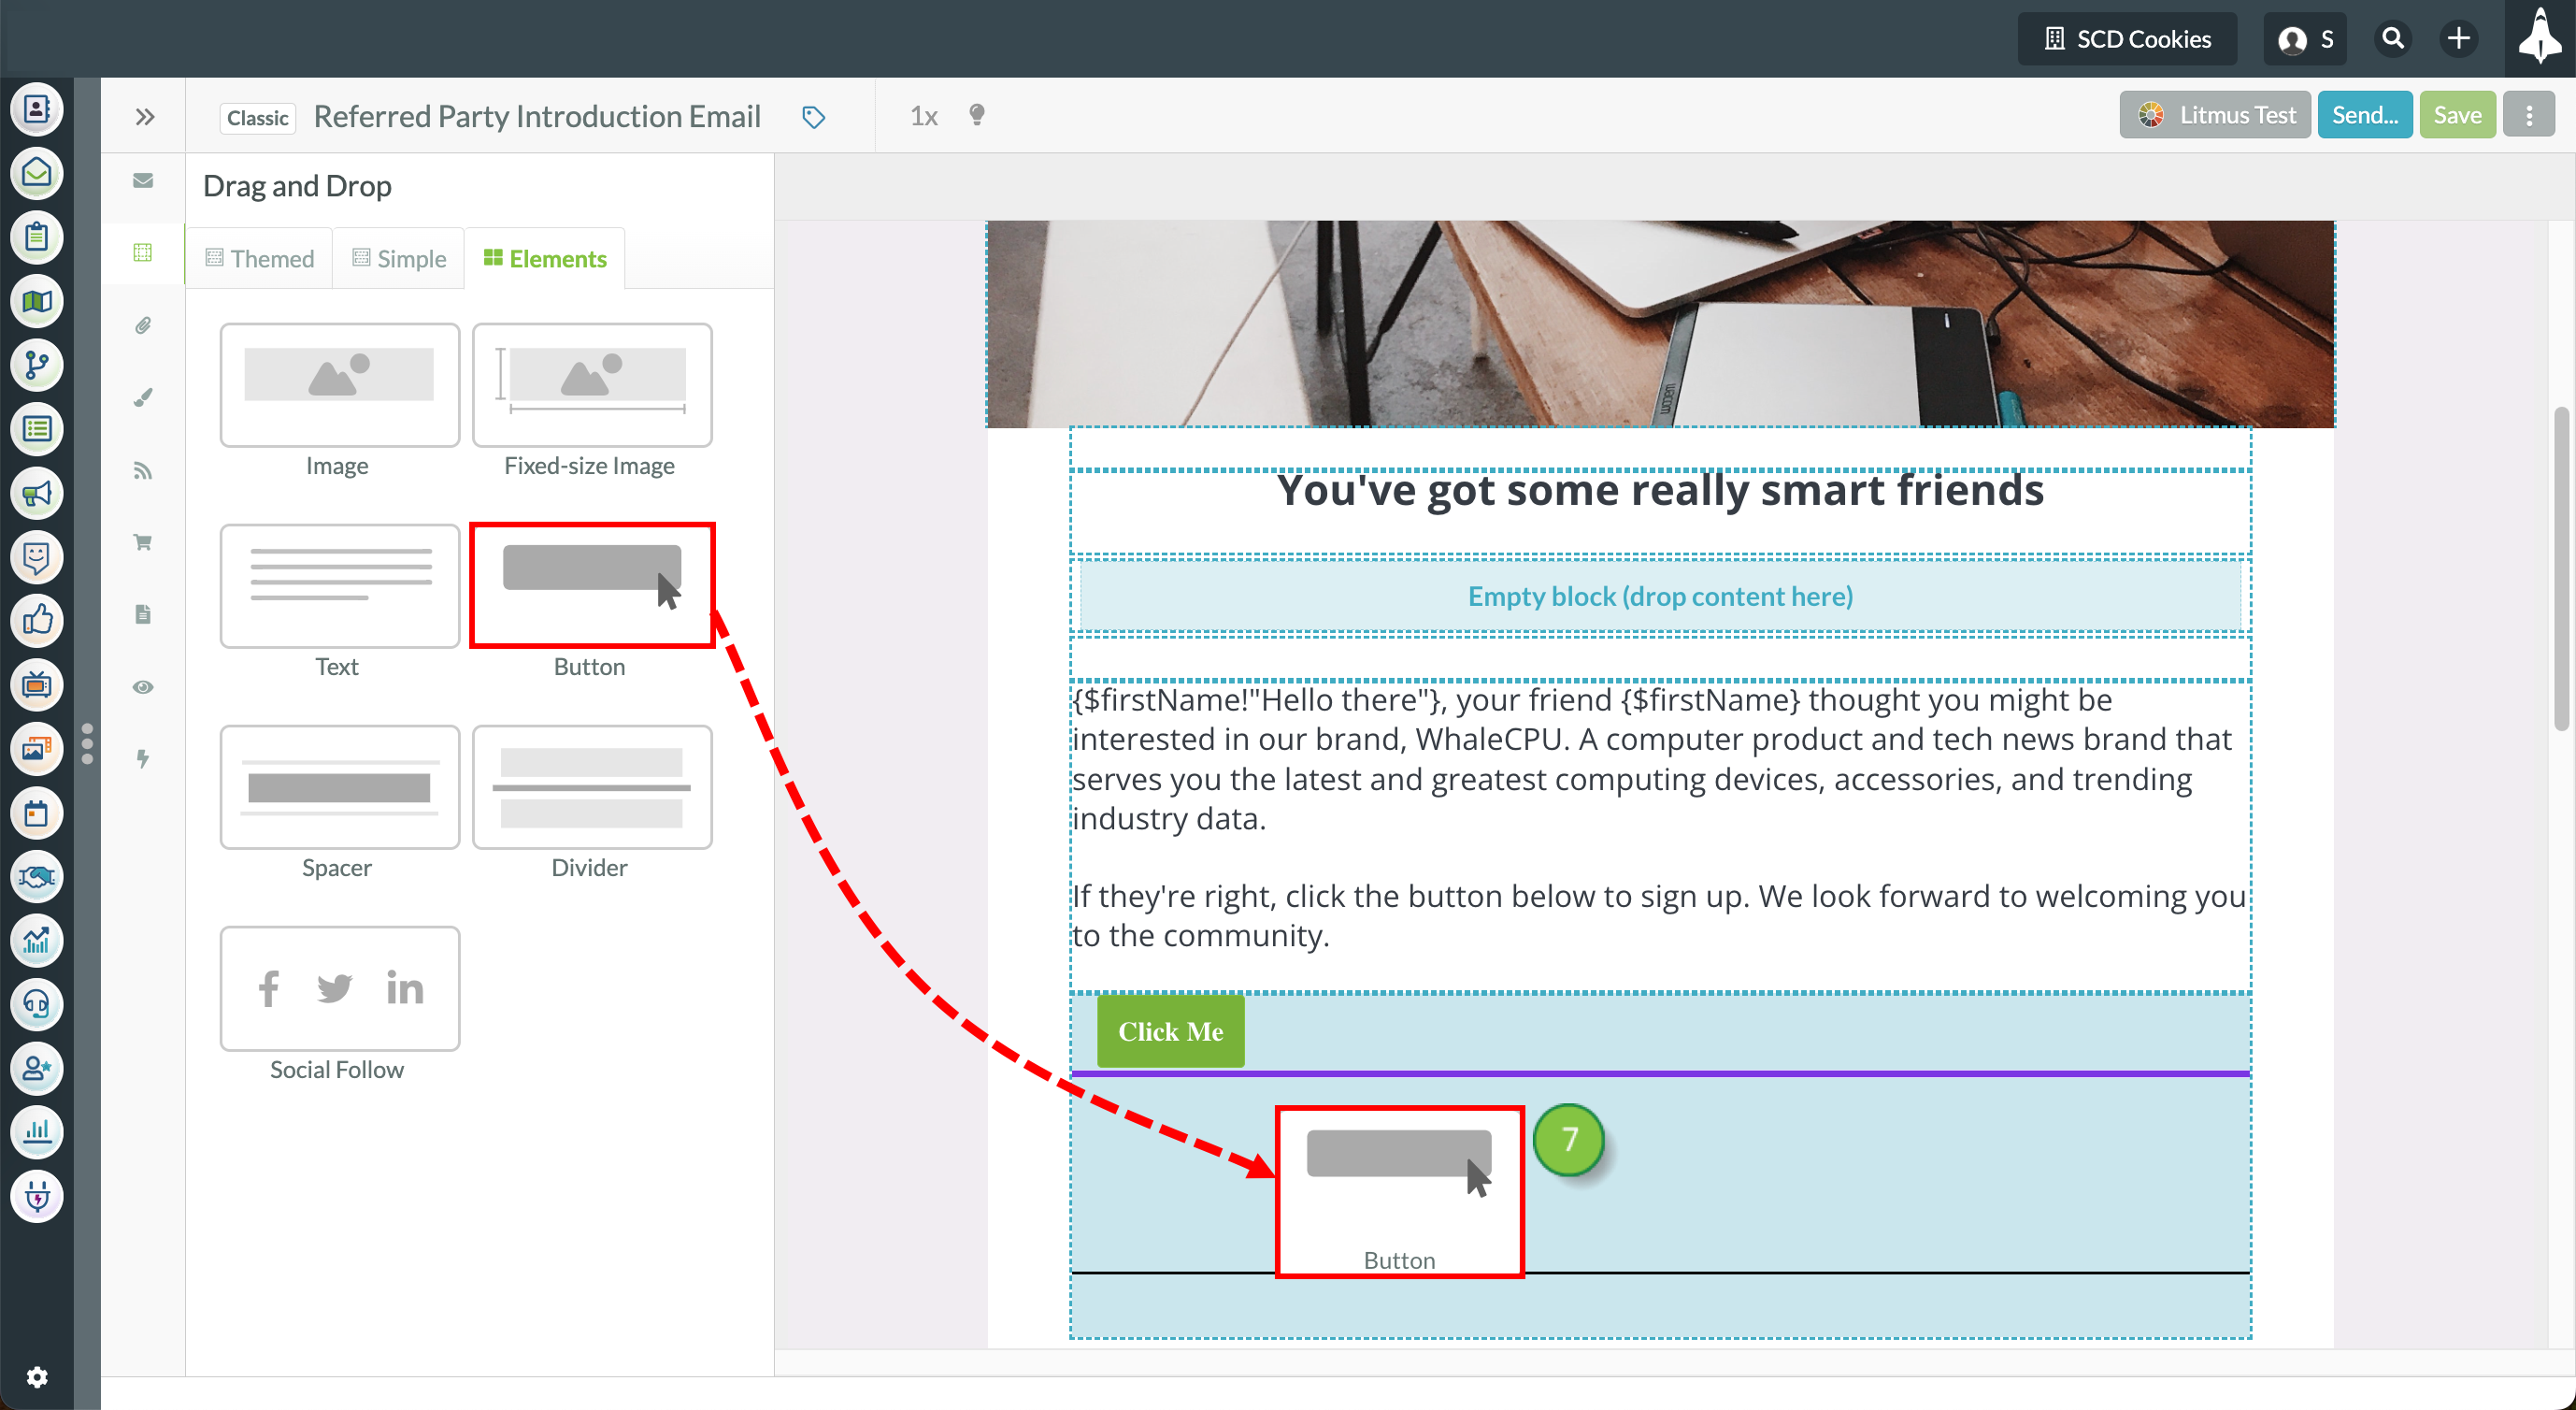This screenshot has height=1410, width=2576.
Task: Switch to the Themed tab
Action: point(260,258)
